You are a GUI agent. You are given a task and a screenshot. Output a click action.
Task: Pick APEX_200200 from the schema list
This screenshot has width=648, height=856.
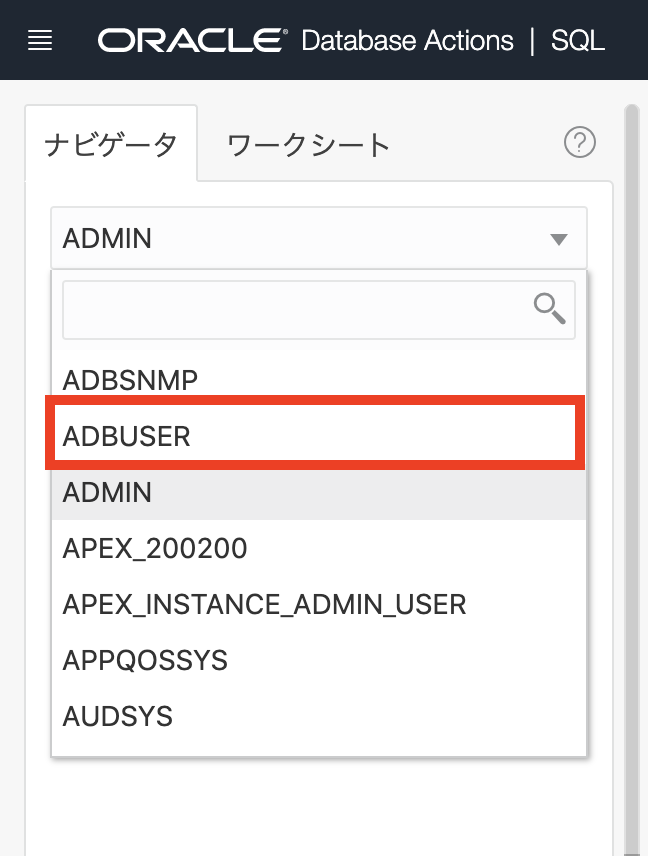point(154,548)
